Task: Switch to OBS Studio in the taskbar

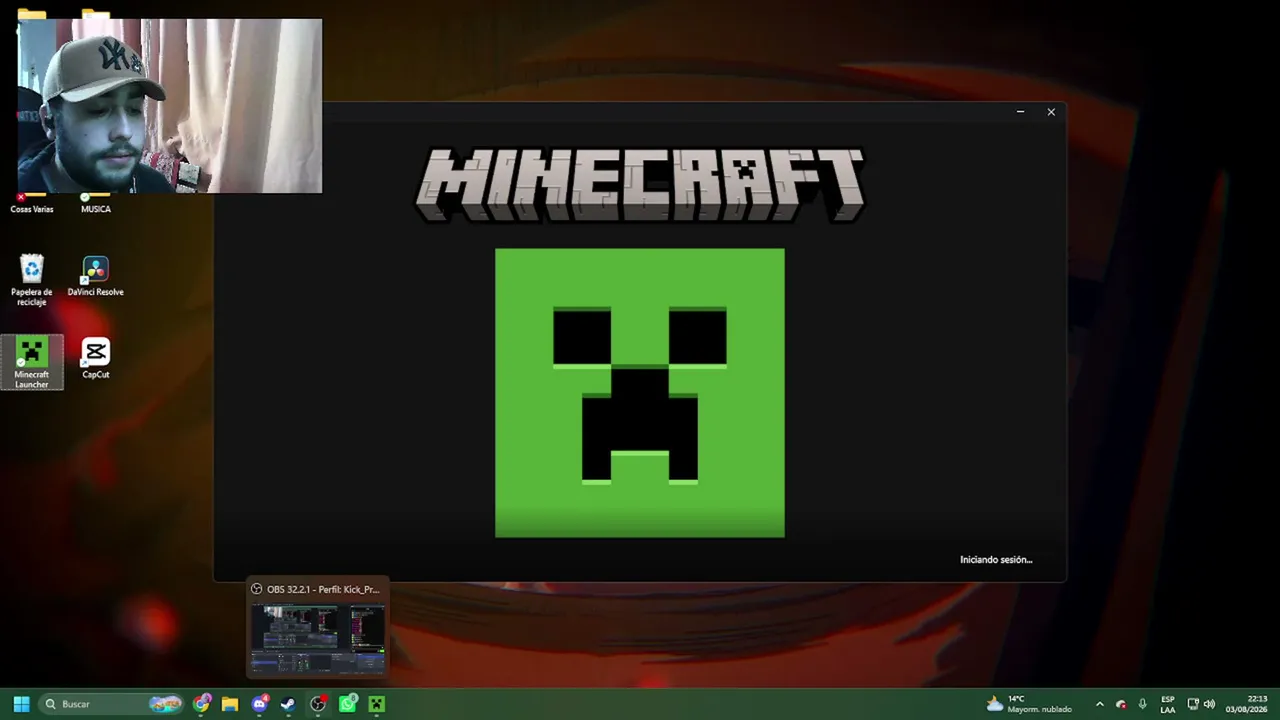Action: point(318,704)
